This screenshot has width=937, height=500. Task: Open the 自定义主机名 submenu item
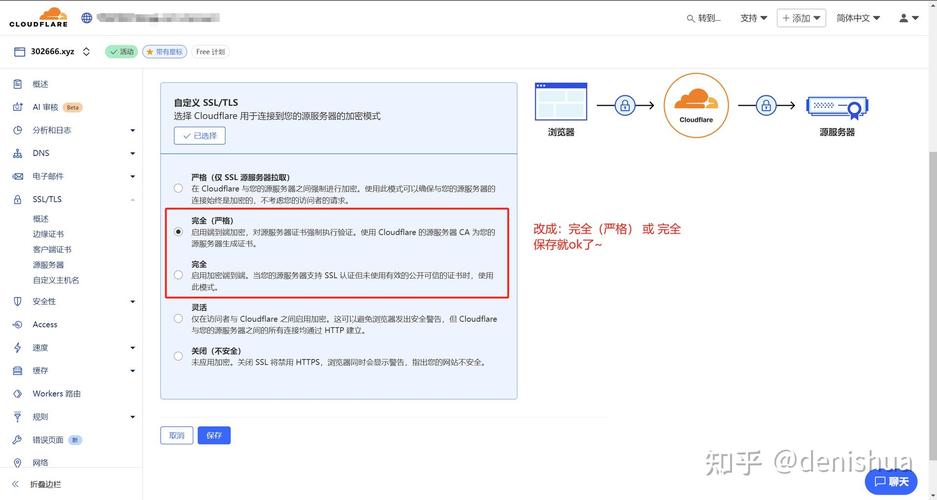click(56, 280)
